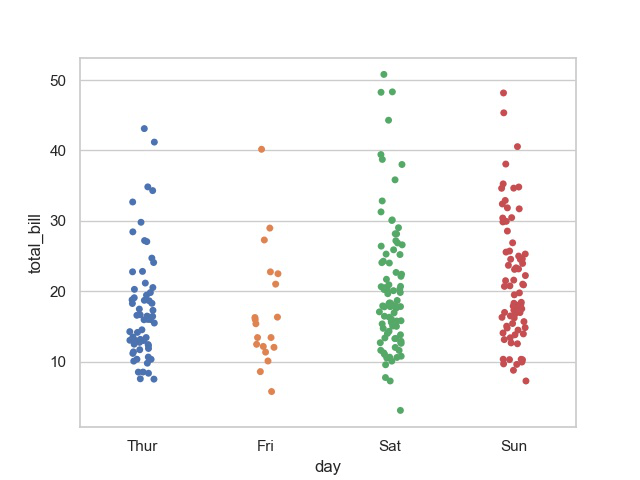Click the 10 y-axis tick label

pyautogui.click(x=60, y=362)
